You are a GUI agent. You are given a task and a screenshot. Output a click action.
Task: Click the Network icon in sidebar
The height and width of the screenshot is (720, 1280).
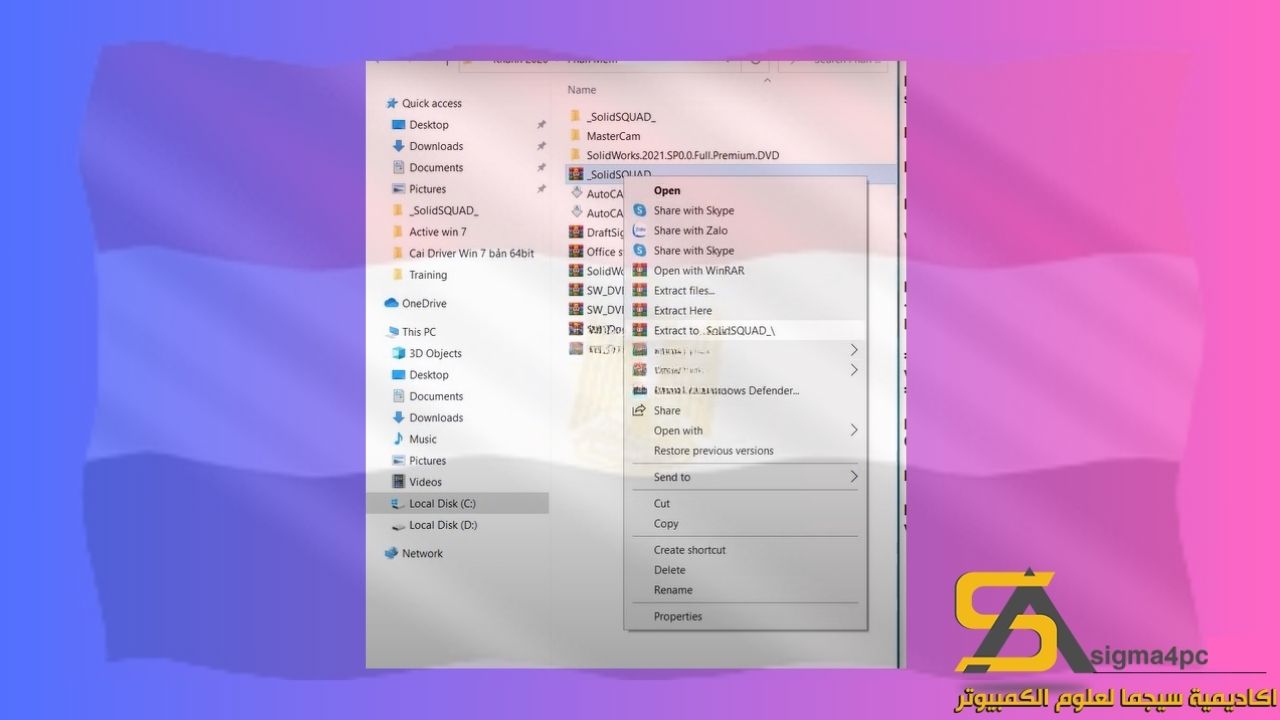point(391,553)
